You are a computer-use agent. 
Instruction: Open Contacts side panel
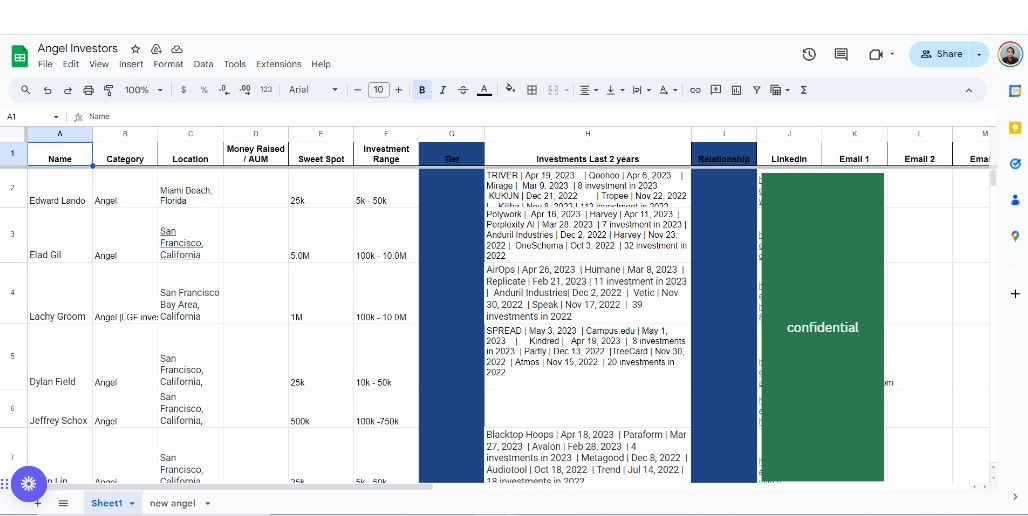click(x=1015, y=199)
